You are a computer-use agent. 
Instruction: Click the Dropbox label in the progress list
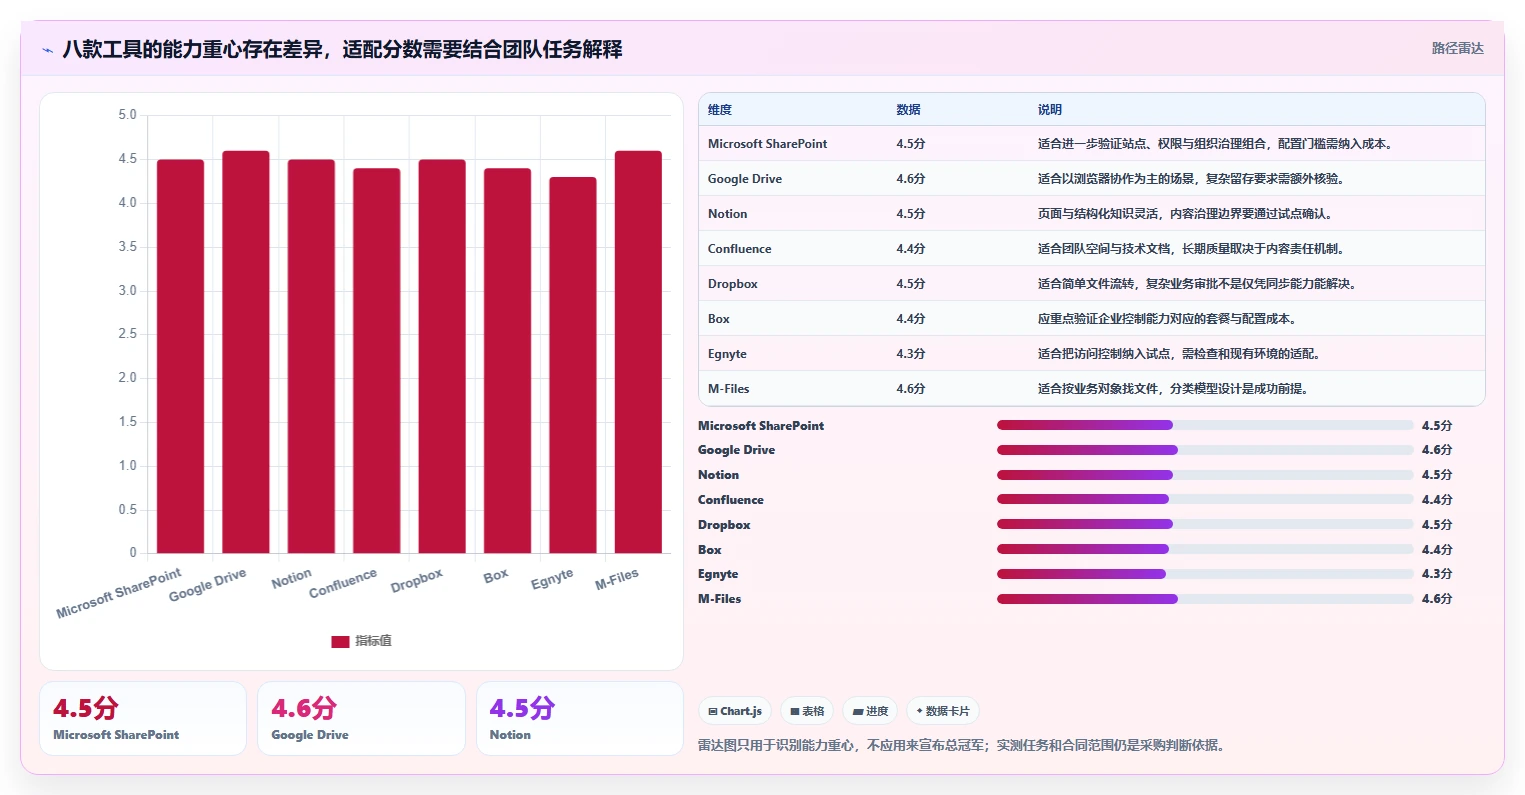[x=724, y=525]
